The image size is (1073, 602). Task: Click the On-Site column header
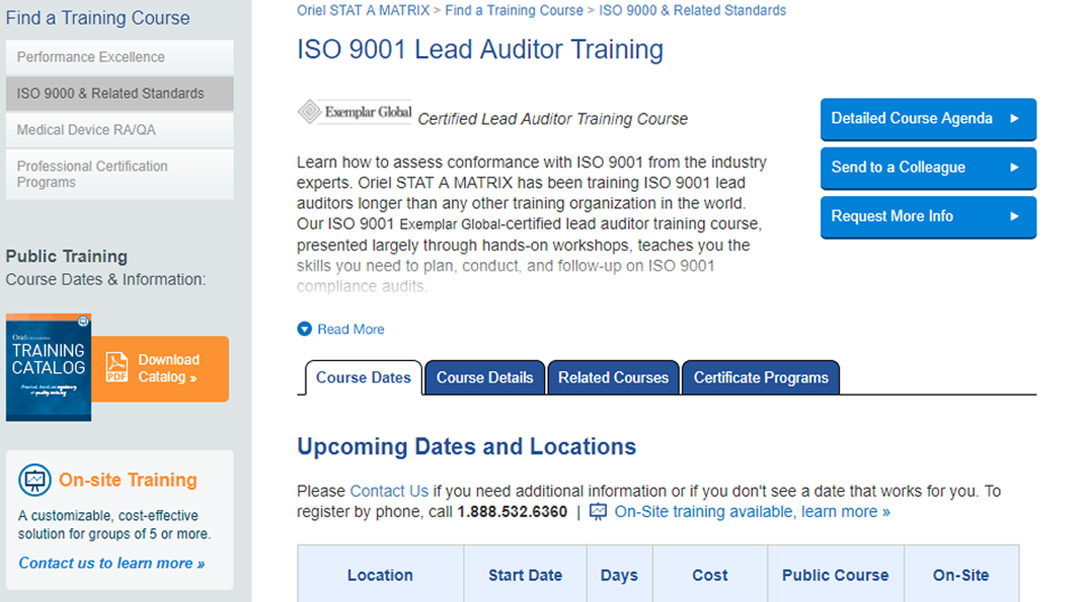[x=961, y=575]
